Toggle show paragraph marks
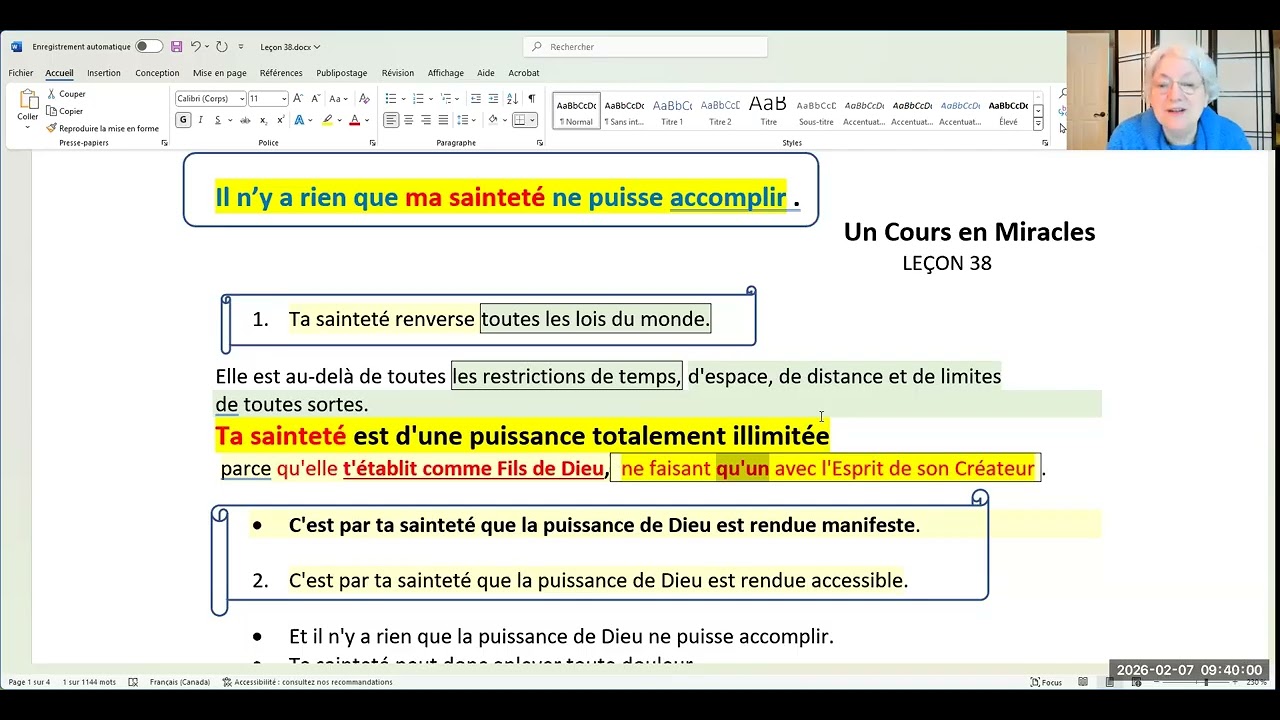Viewport: 1280px width, 720px height. [x=531, y=98]
